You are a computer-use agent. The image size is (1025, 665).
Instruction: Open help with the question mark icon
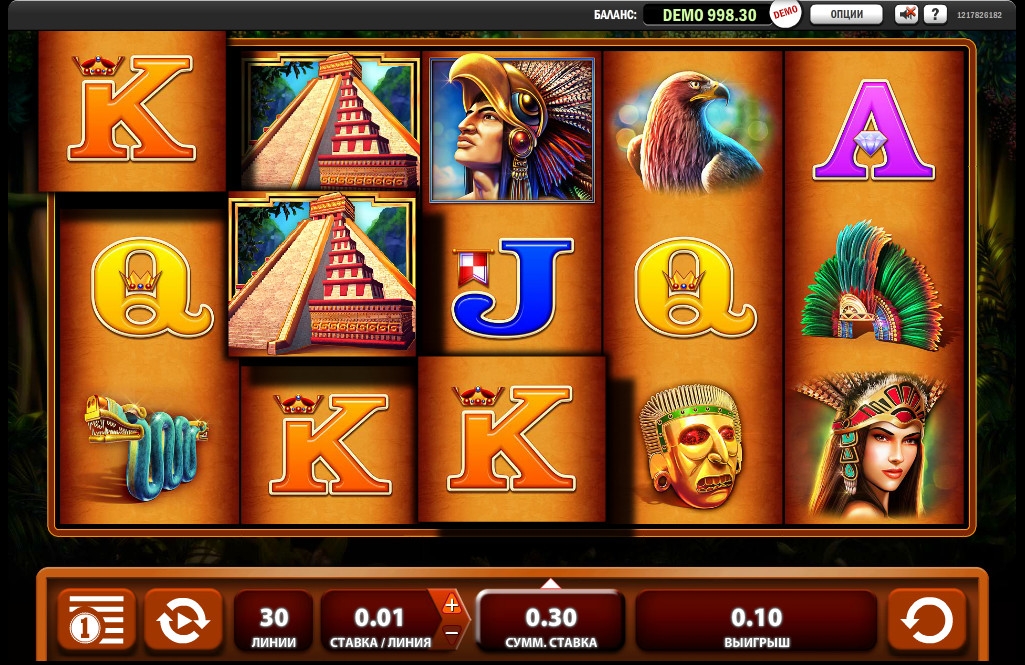tap(935, 14)
